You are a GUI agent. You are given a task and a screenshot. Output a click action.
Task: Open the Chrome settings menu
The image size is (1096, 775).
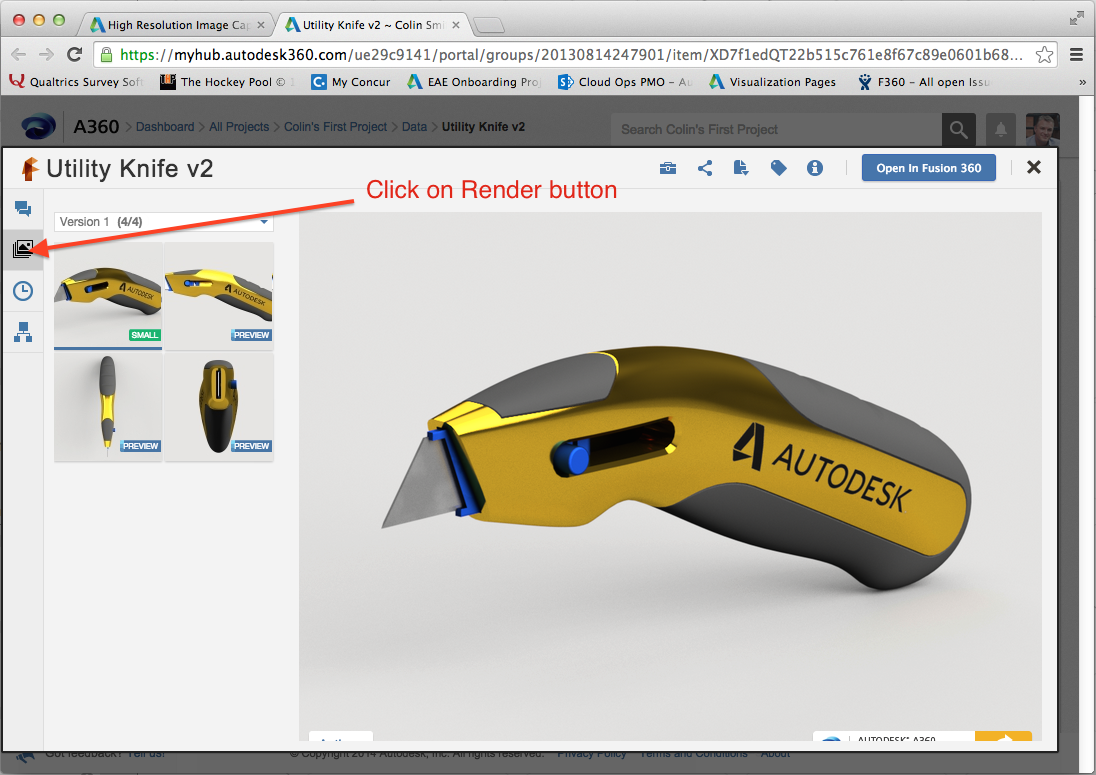click(1076, 56)
